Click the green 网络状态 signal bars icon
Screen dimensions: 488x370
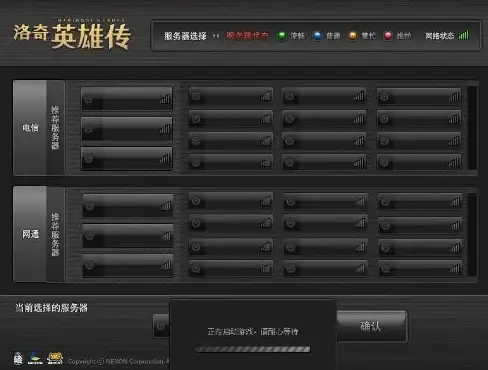point(464,35)
